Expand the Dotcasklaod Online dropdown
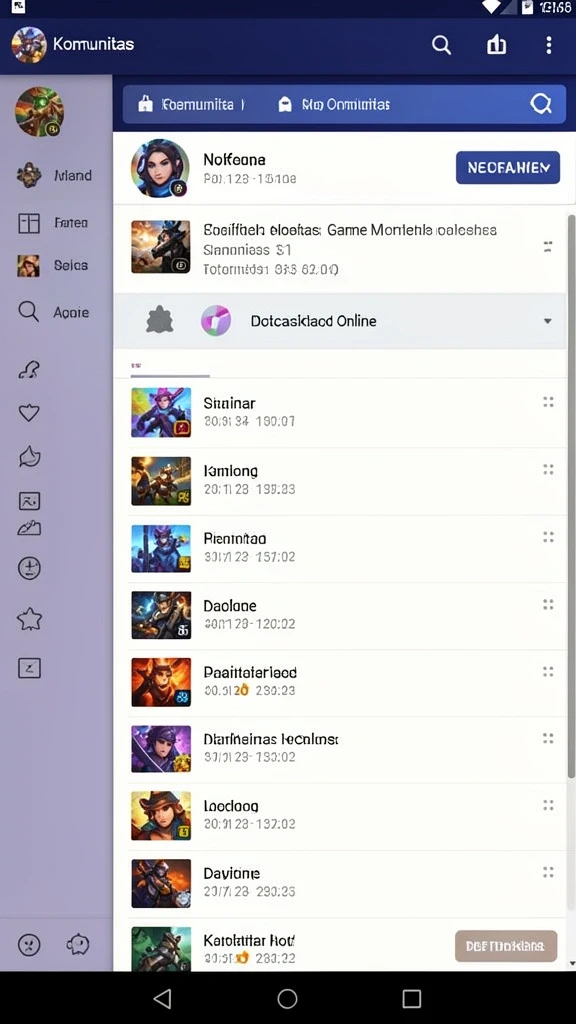 tap(548, 321)
